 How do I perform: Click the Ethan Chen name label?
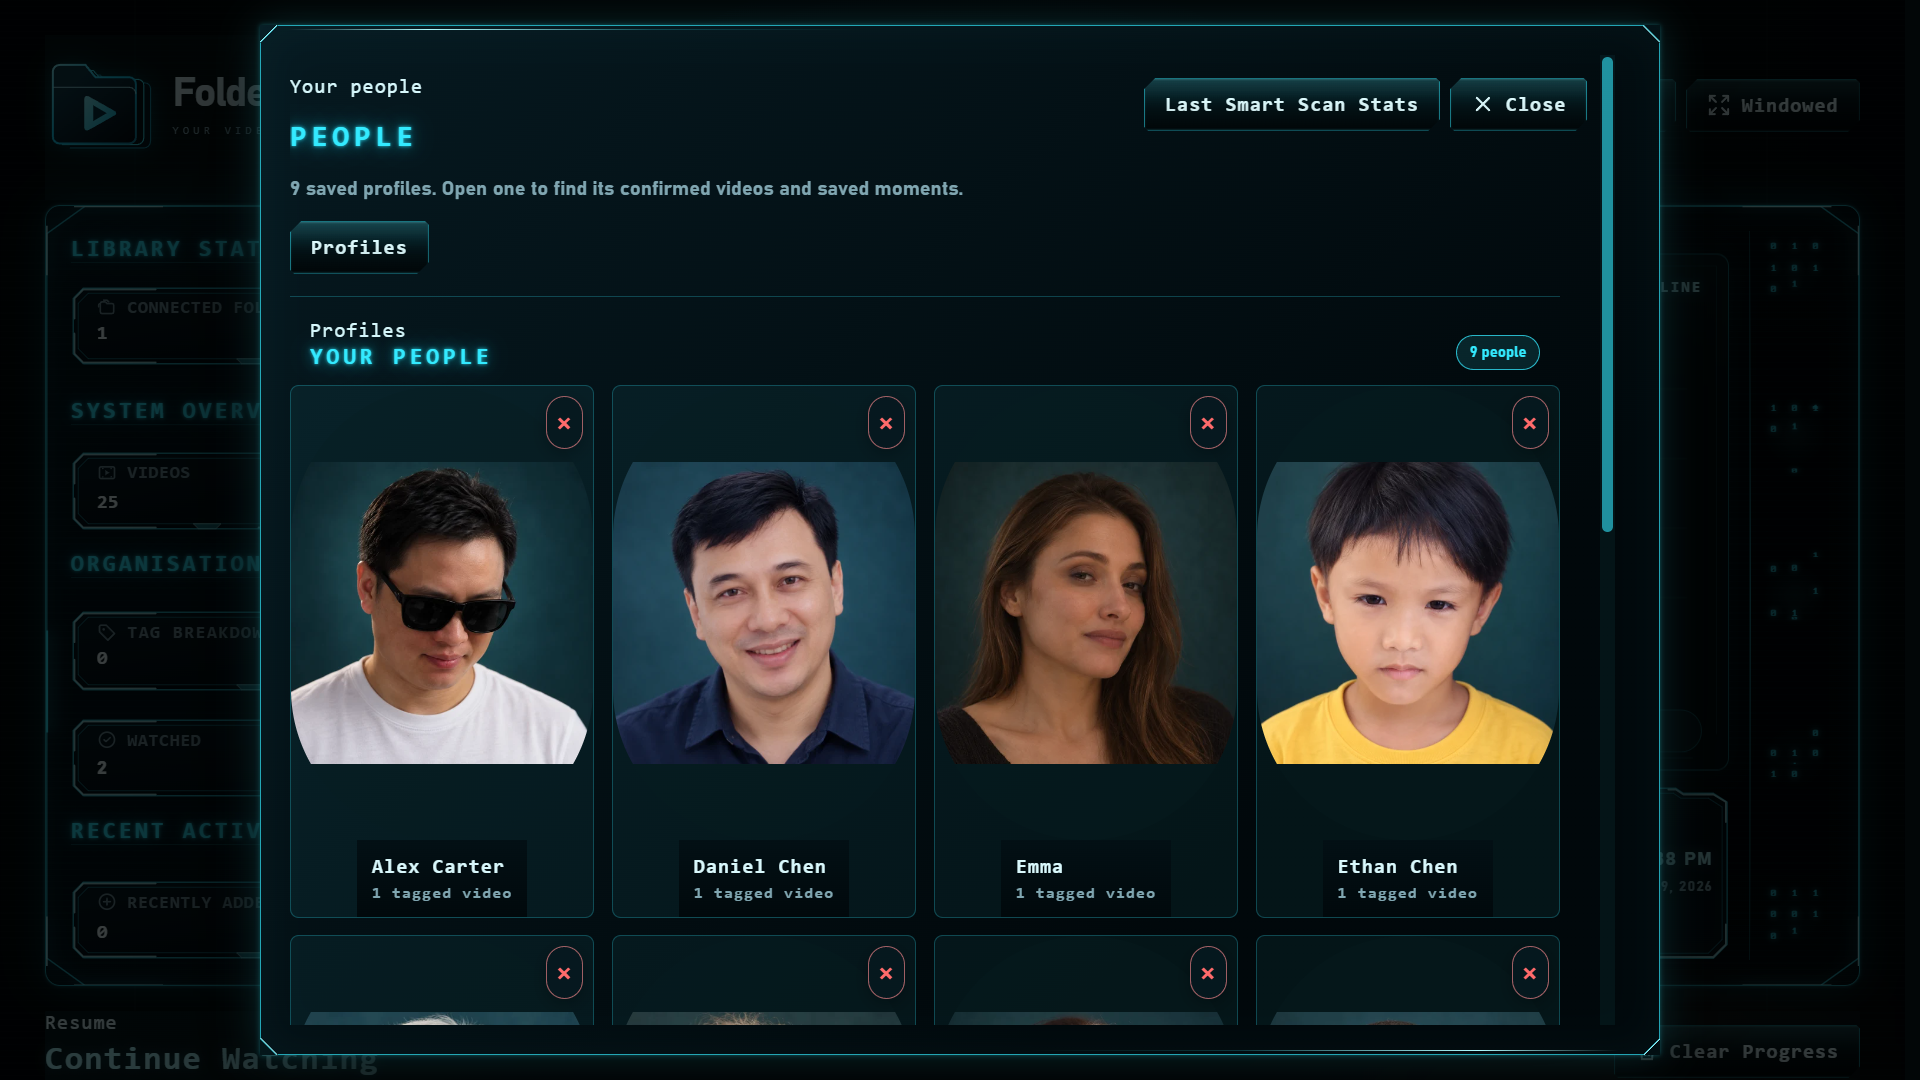pyautogui.click(x=1397, y=866)
